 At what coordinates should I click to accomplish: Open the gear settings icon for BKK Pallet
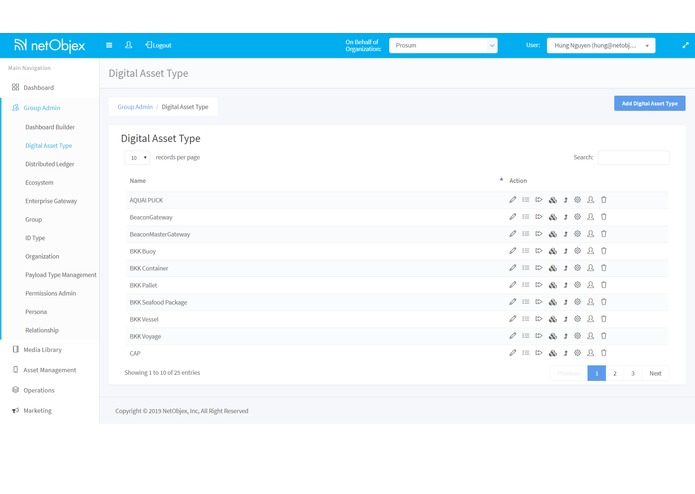pos(577,285)
